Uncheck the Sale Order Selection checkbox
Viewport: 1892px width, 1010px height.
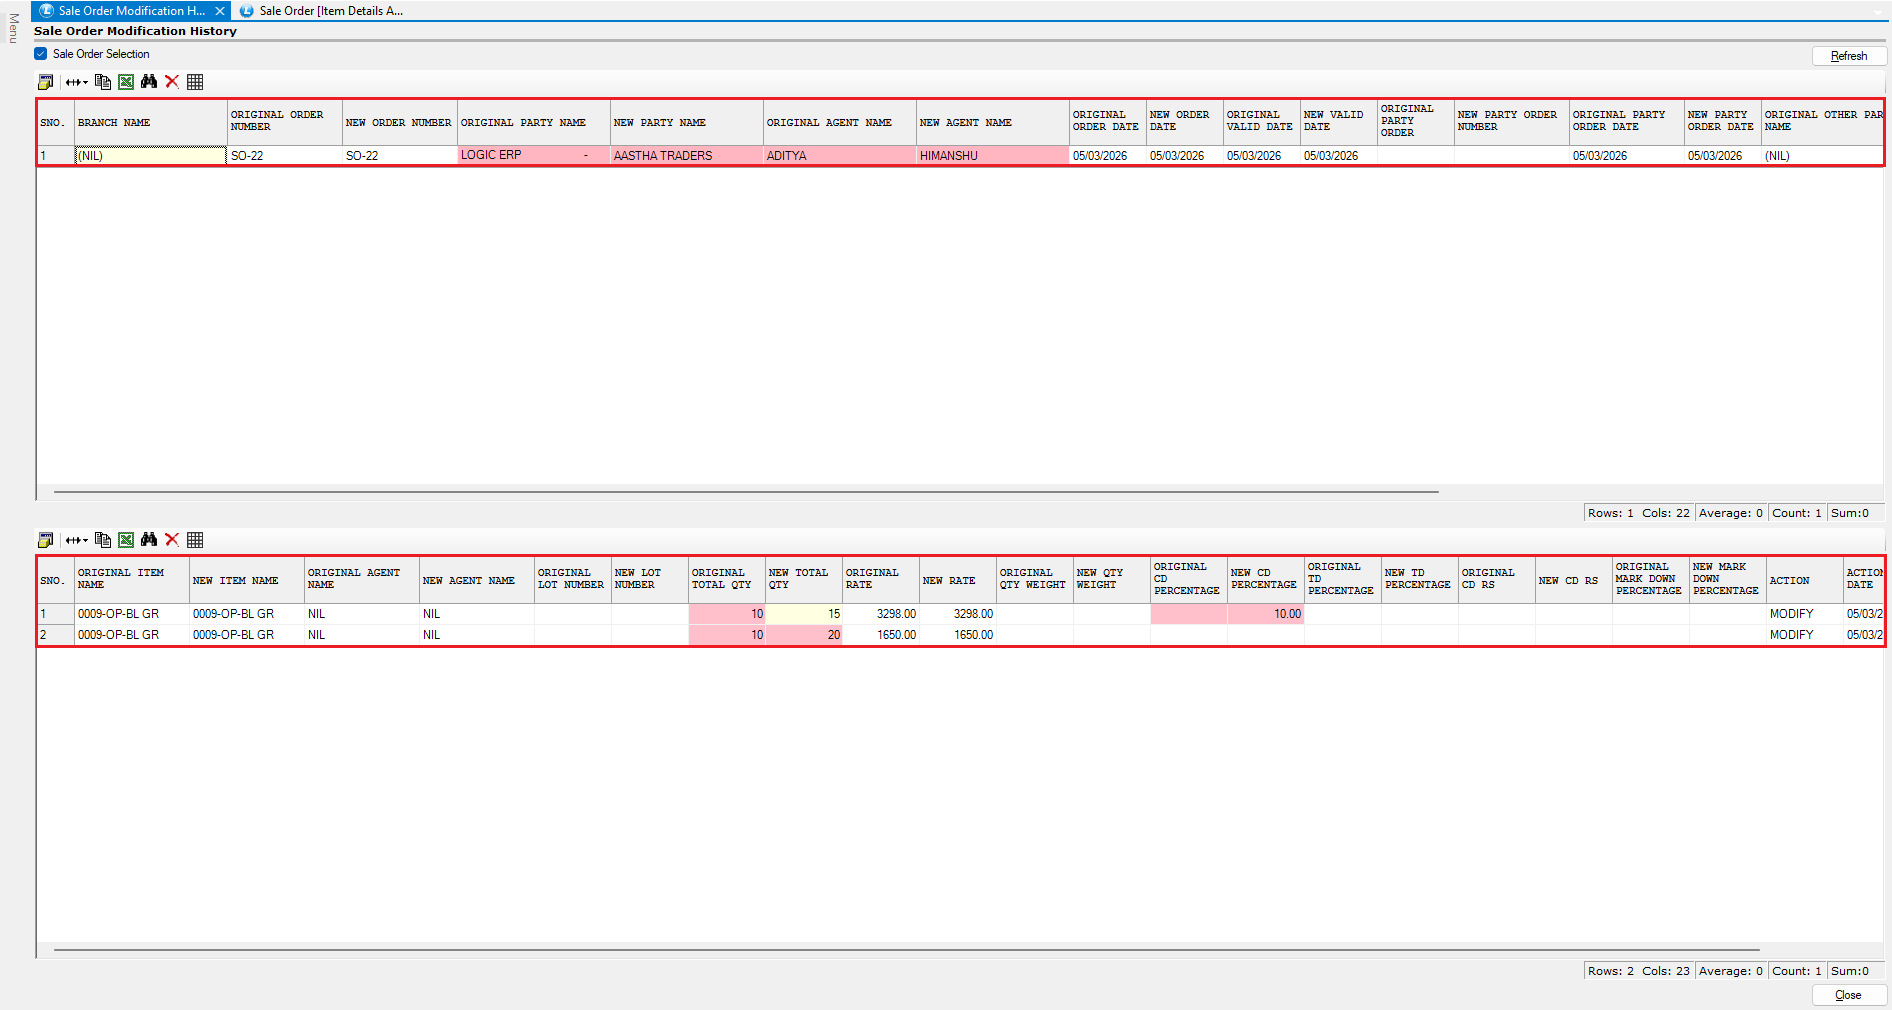click(41, 54)
